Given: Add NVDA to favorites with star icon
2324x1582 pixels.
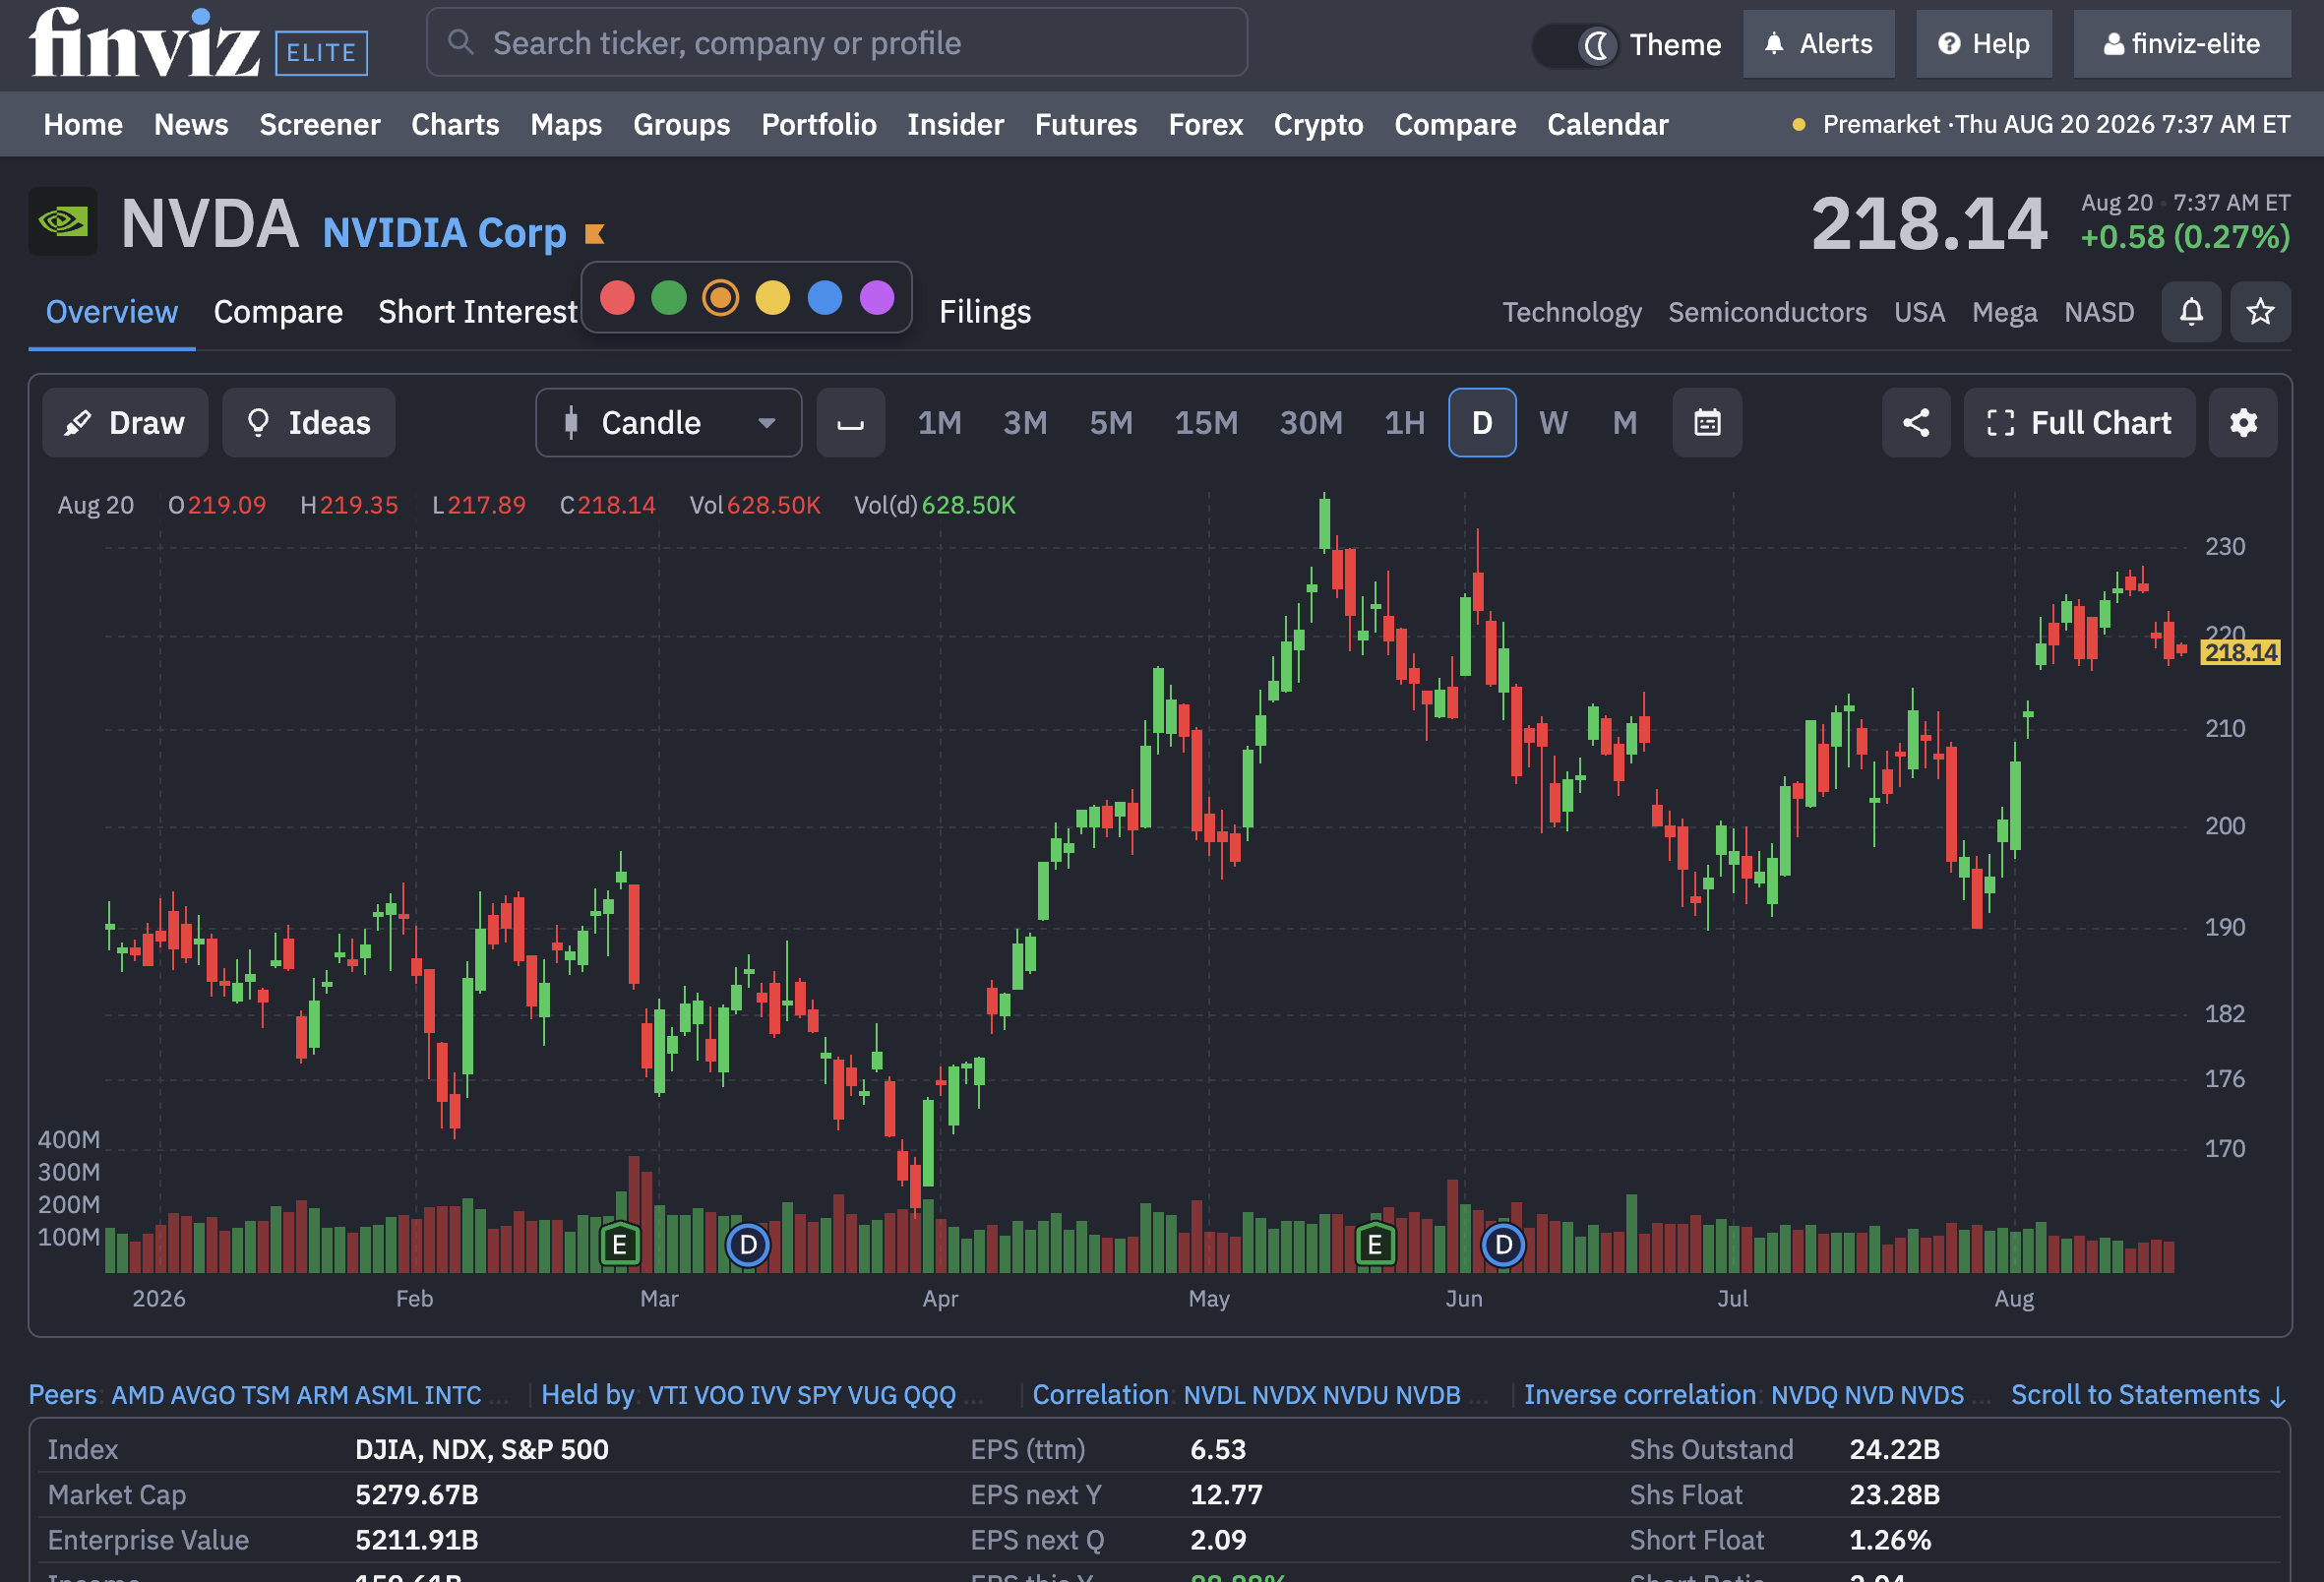Looking at the screenshot, I should pos(2260,312).
